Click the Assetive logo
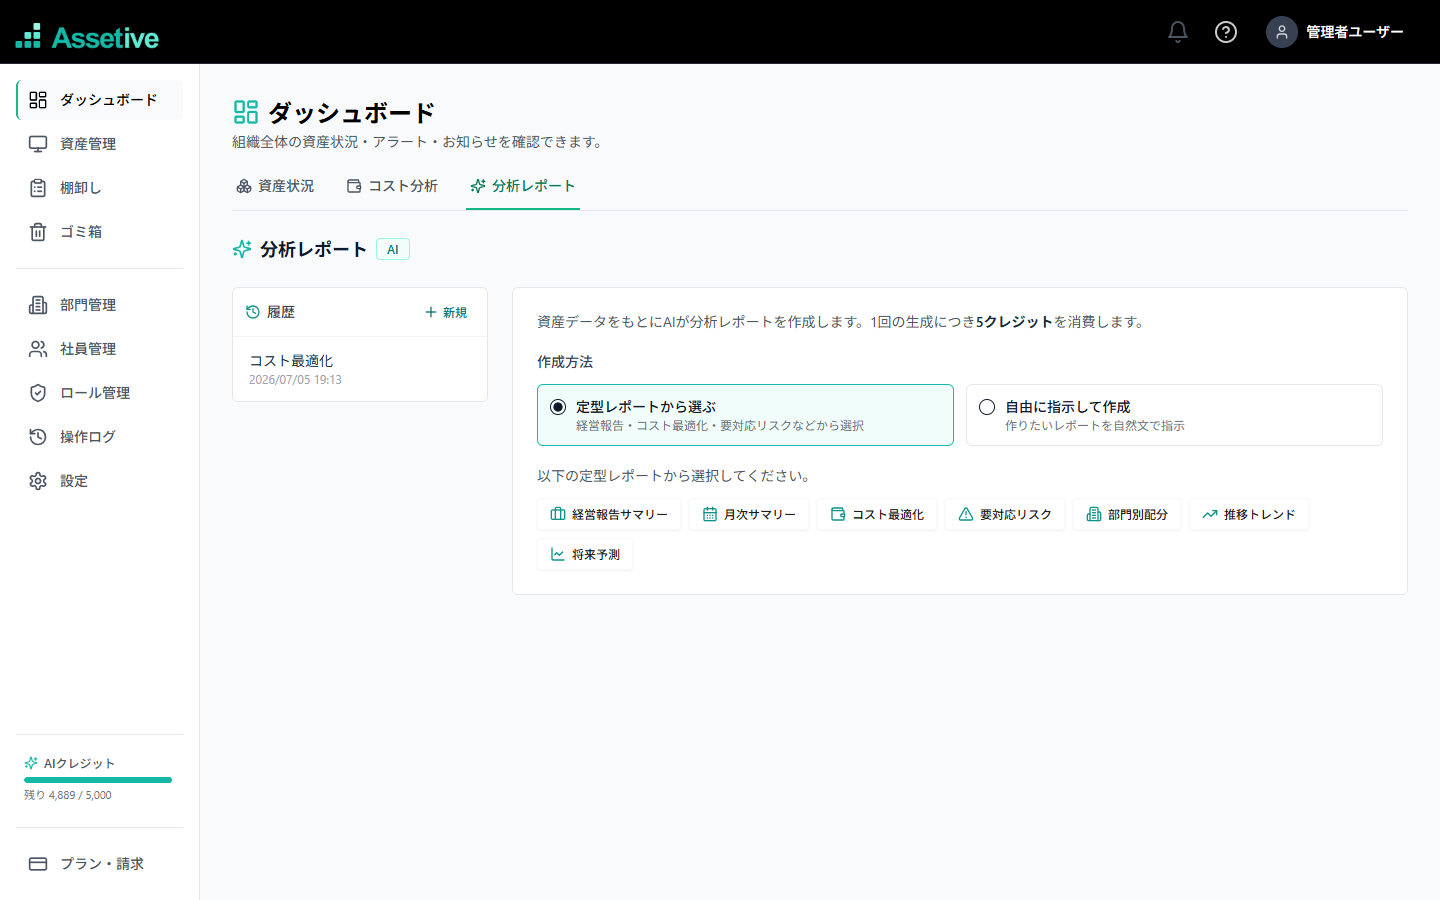This screenshot has height=900, width=1440. [88, 37]
